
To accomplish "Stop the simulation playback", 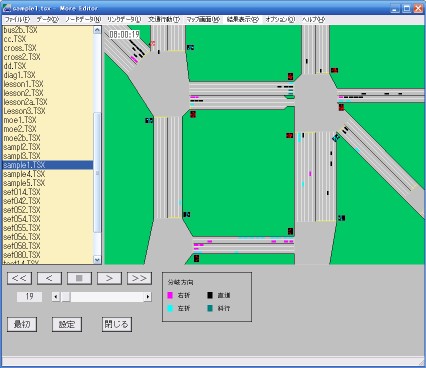I will pos(79,278).
